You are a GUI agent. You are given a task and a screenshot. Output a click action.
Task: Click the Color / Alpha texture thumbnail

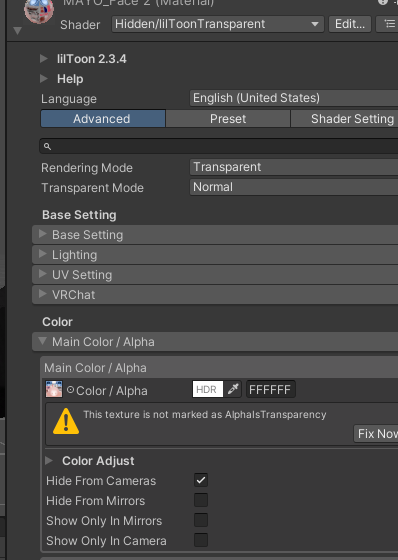click(54, 389)
